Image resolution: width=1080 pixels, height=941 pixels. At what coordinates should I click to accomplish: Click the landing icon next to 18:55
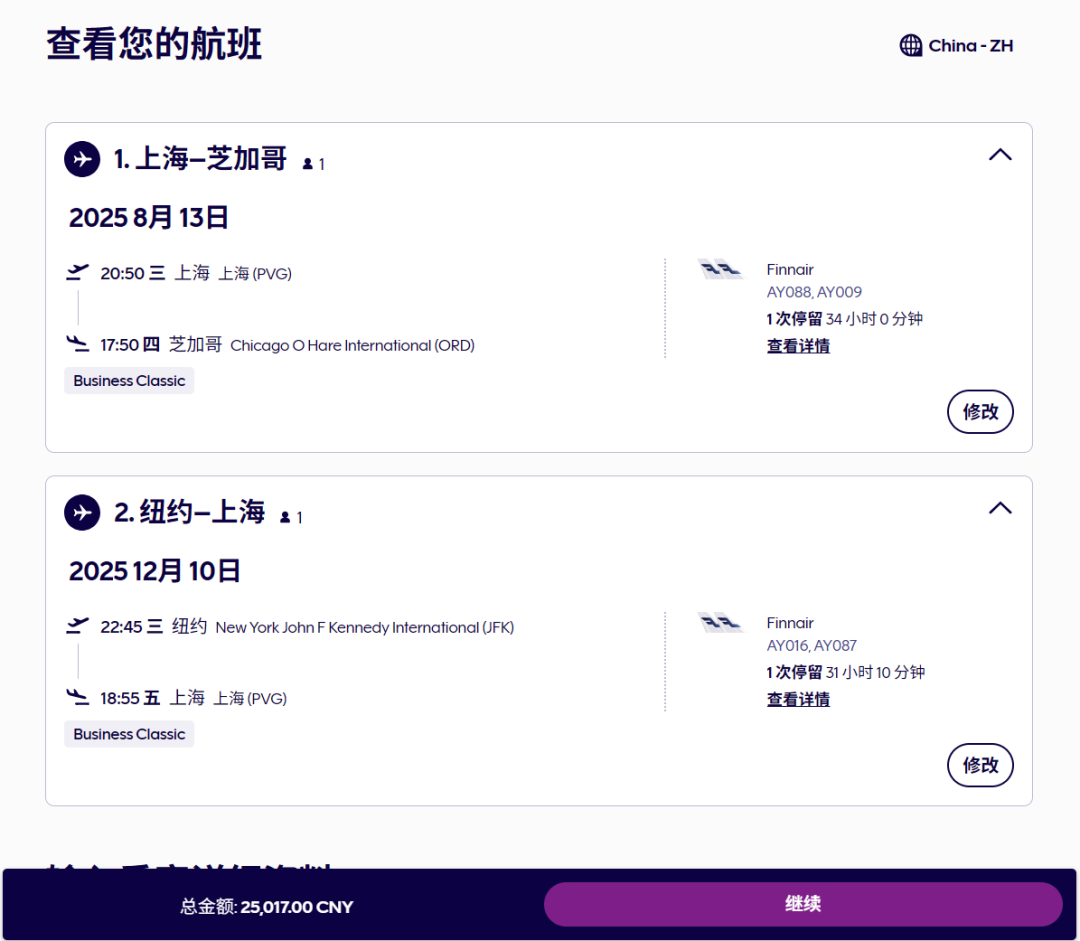click(77, 697)
